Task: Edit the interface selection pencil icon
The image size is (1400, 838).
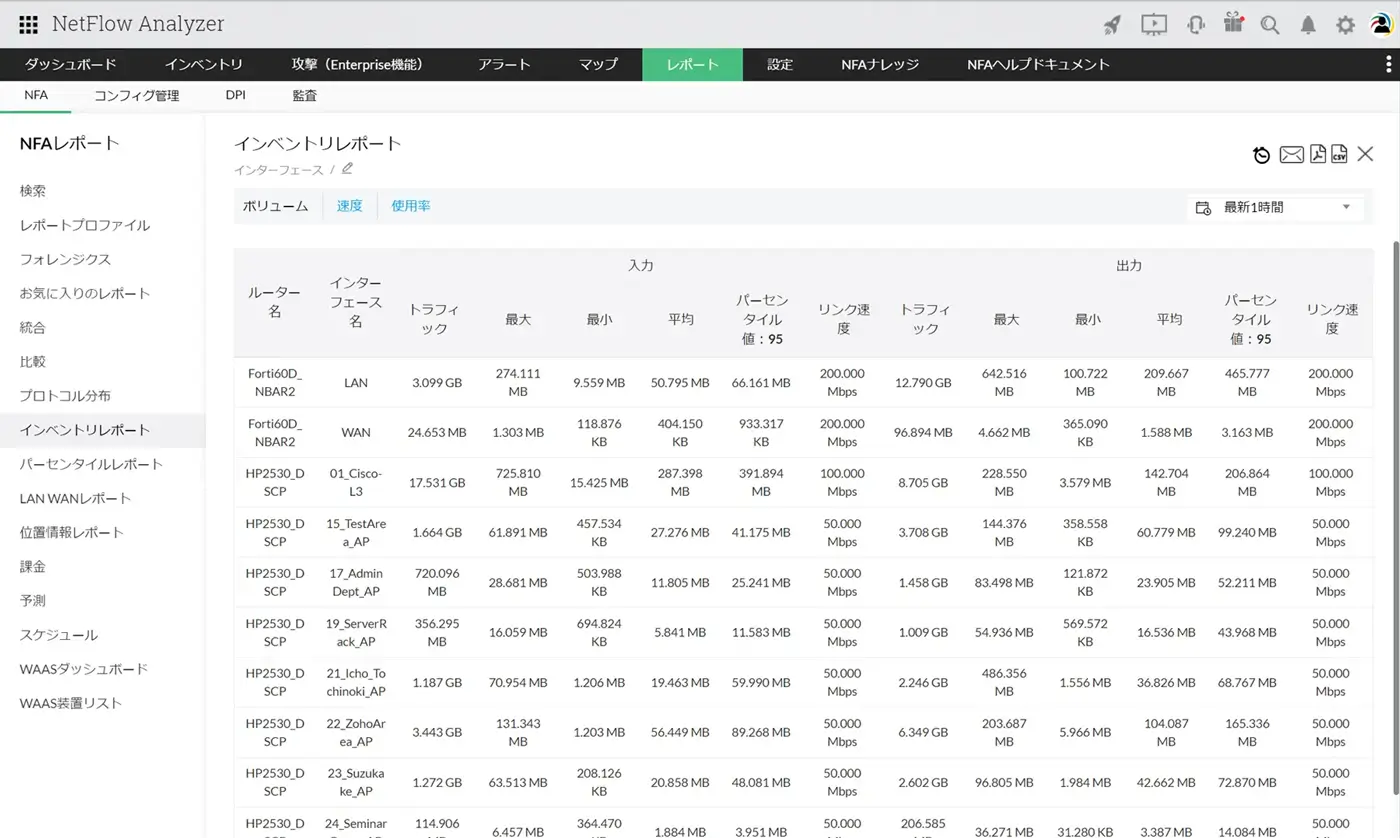Action: (x=347, y=169)
